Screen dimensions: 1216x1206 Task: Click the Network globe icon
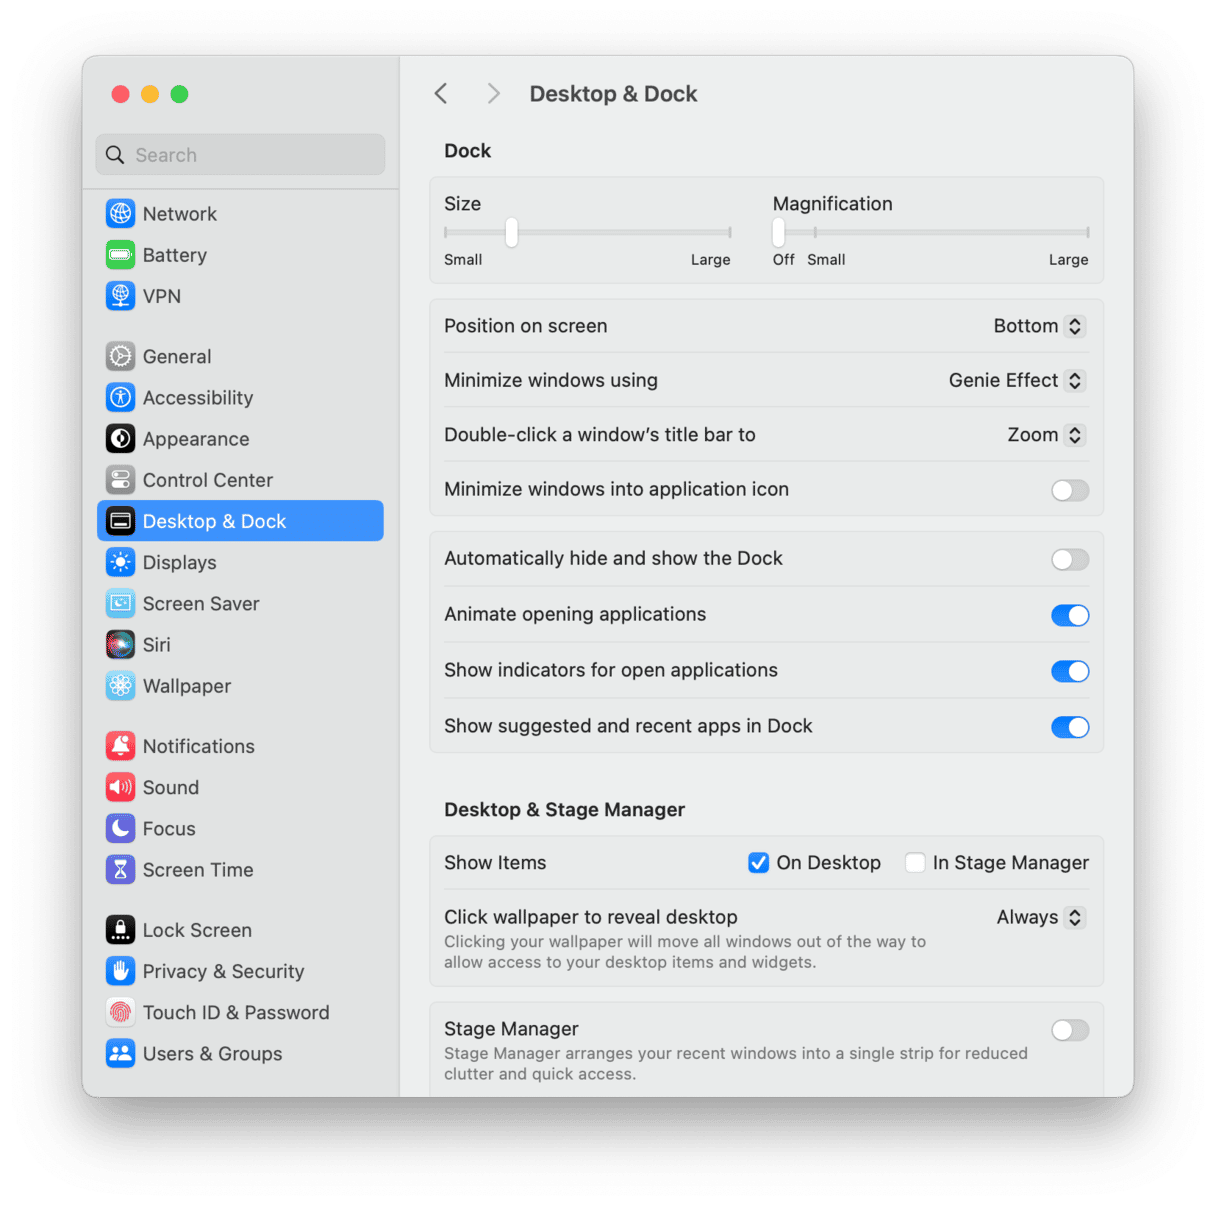click(x=120, y=213)
